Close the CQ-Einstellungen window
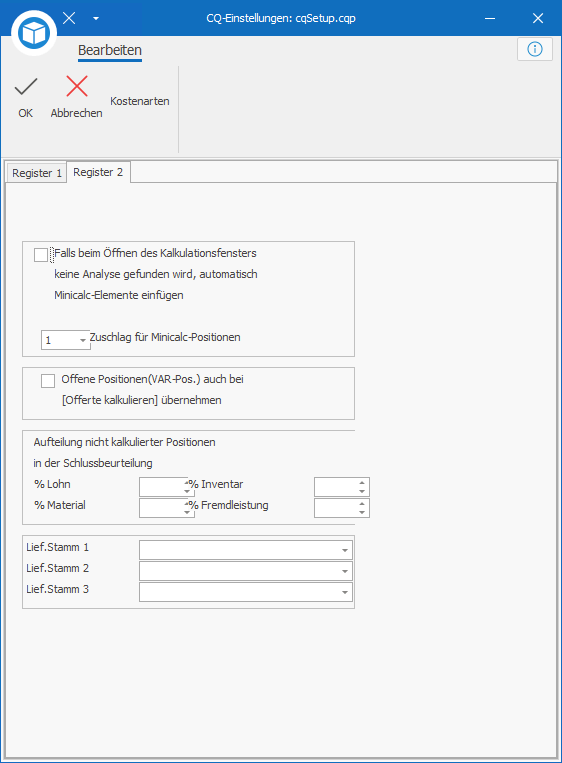The width and height of the screenshot is (562, 763). [538, 18]
